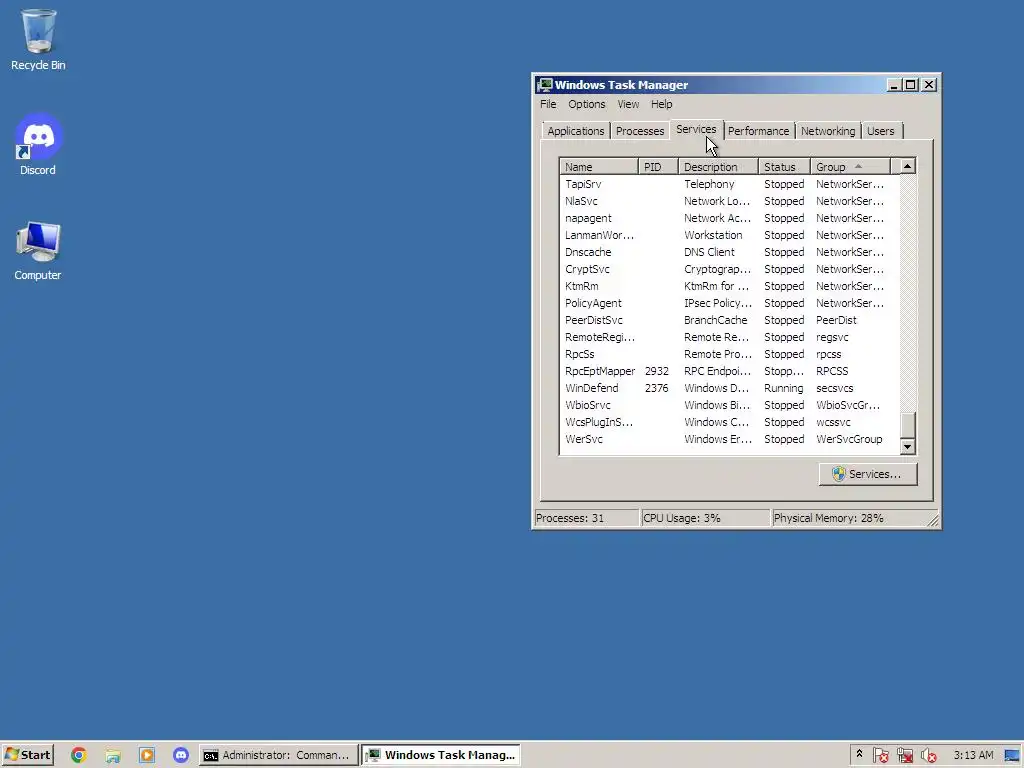Open Discord from the taskbar
The image size is (1024, 768).
coord(181,755)
